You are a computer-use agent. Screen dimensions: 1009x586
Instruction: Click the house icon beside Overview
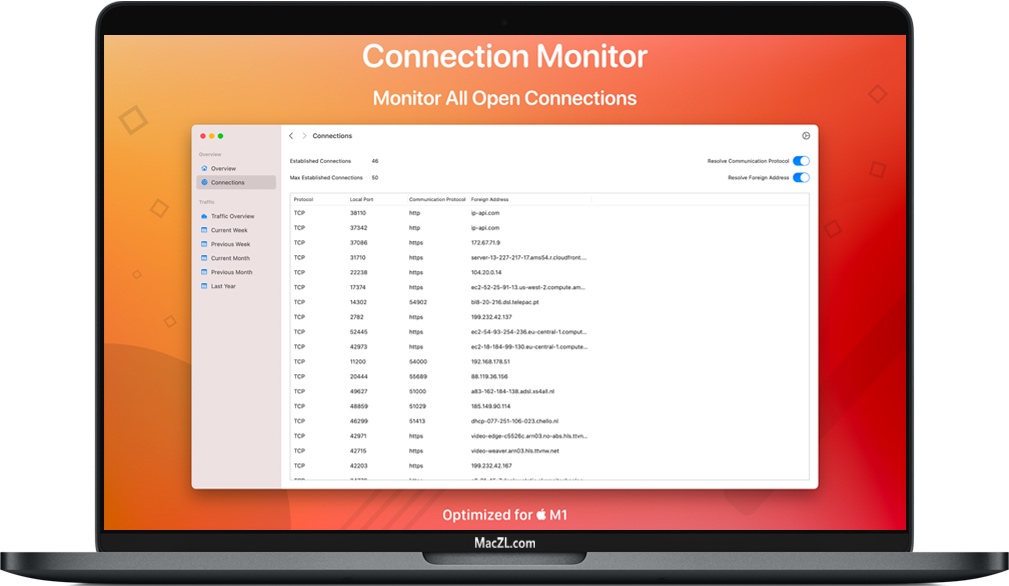click(204, 169)
